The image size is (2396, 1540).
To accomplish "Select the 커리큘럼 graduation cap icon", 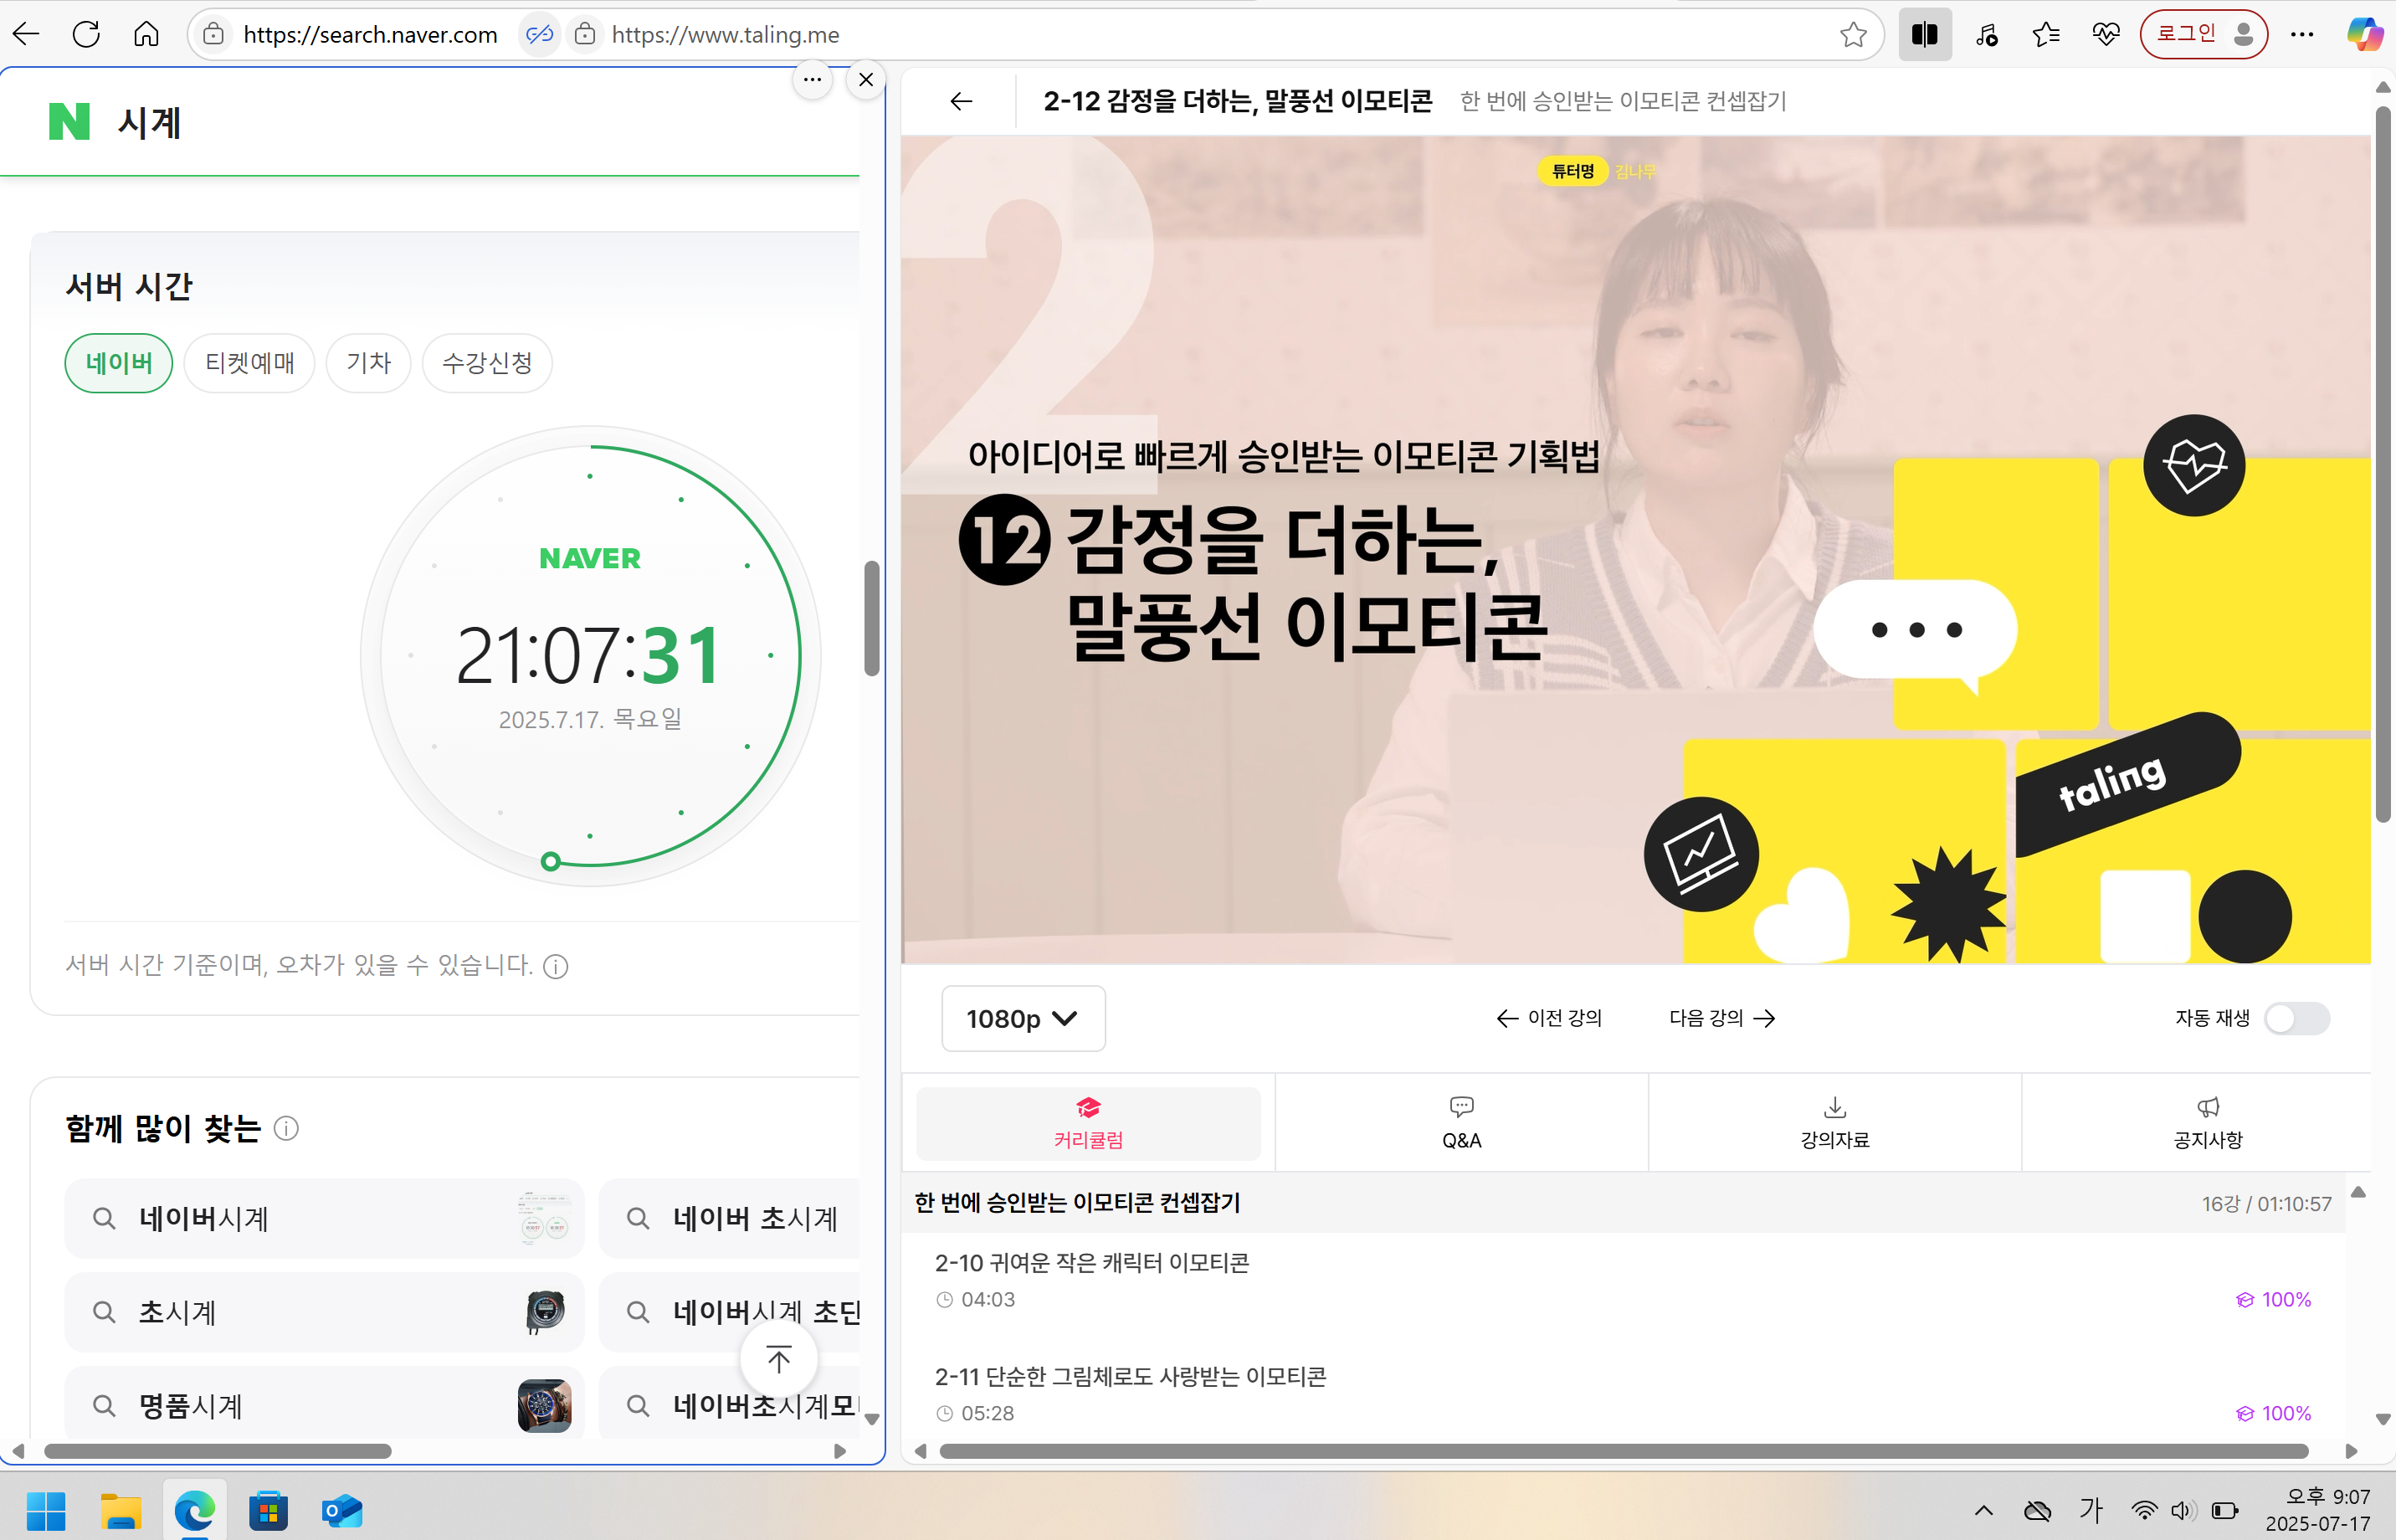I will pos(1089,1107).
